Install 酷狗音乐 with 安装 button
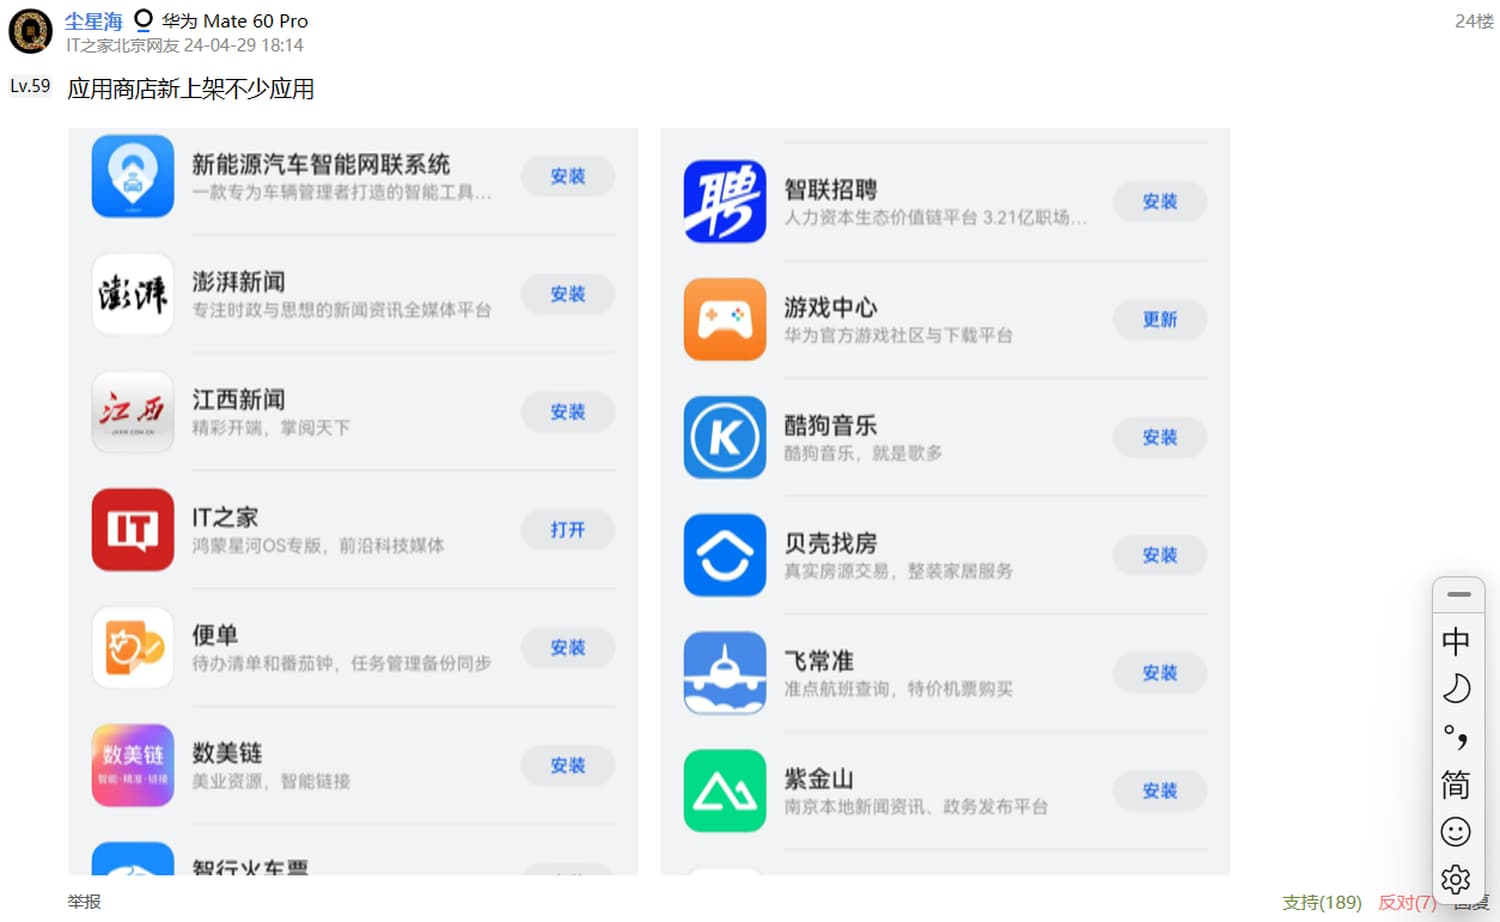 tap(1160, 438)
